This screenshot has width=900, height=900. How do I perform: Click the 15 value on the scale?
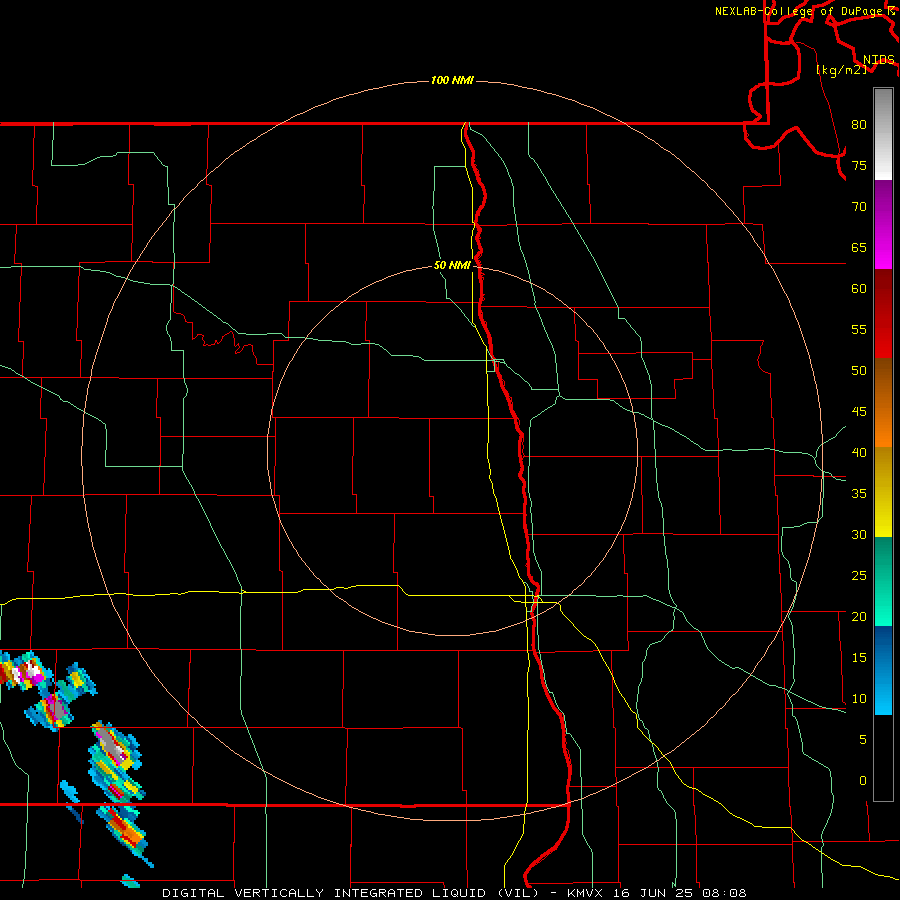(x=859, y=657)
